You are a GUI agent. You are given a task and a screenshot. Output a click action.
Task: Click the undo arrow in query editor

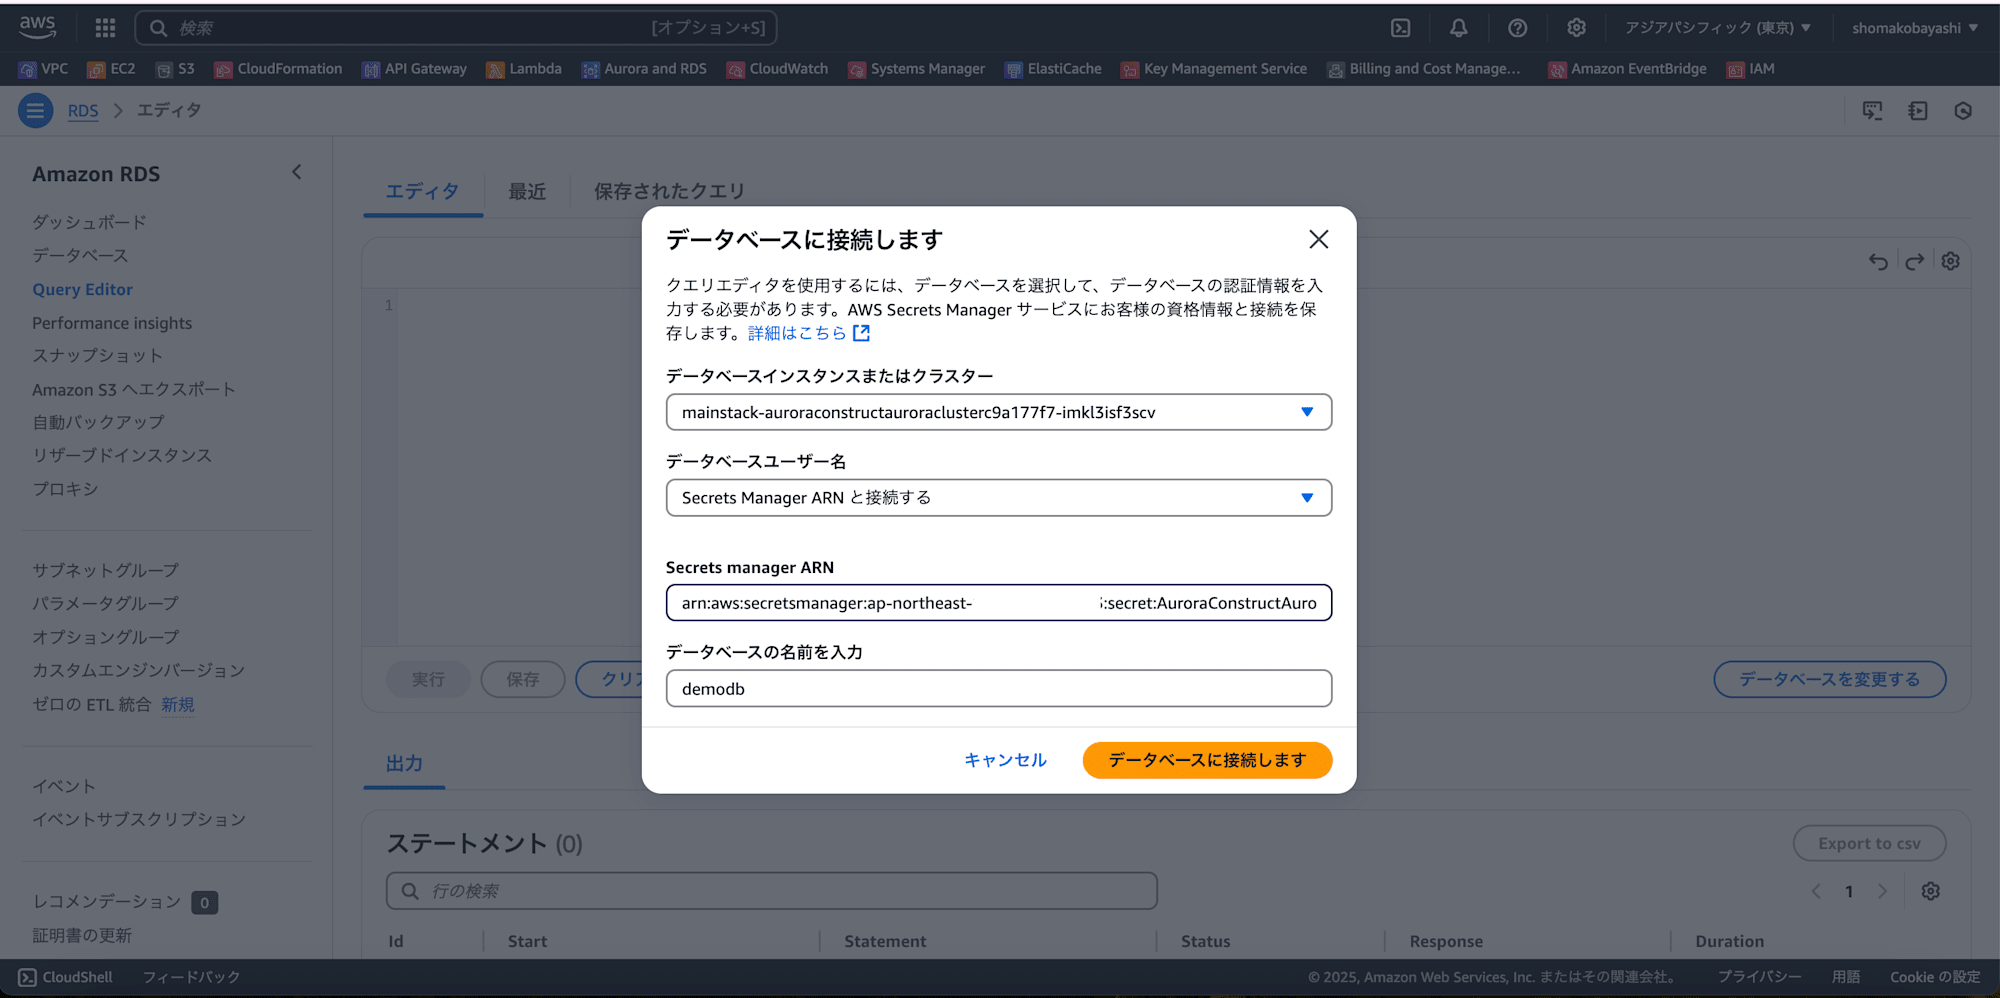[x=1879, y=262]
